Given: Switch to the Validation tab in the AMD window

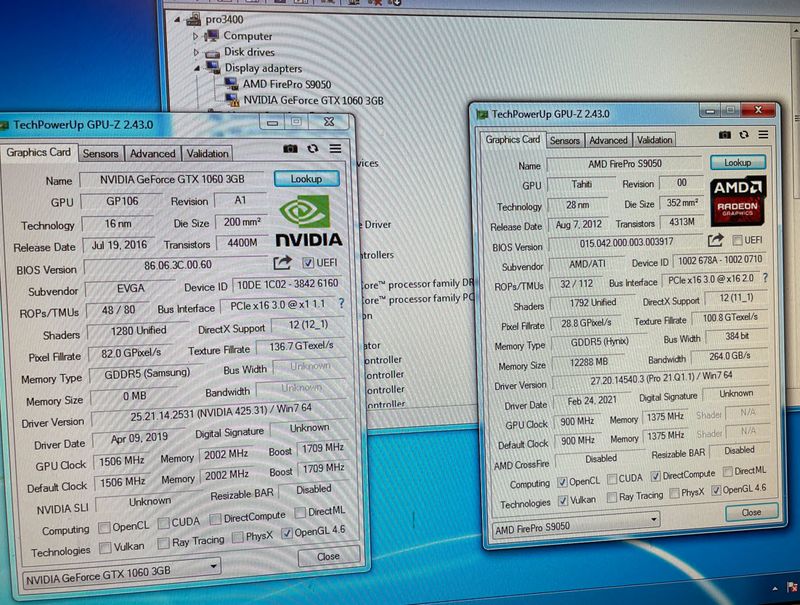Looking at the screenshot, I should click(x=654, y=139).
